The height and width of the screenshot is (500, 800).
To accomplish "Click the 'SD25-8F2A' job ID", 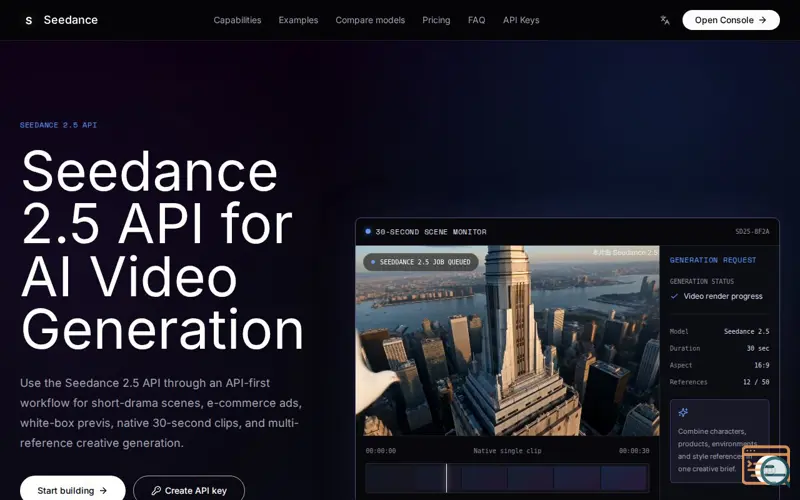I will pyautogui.click(x=752, y=232).
